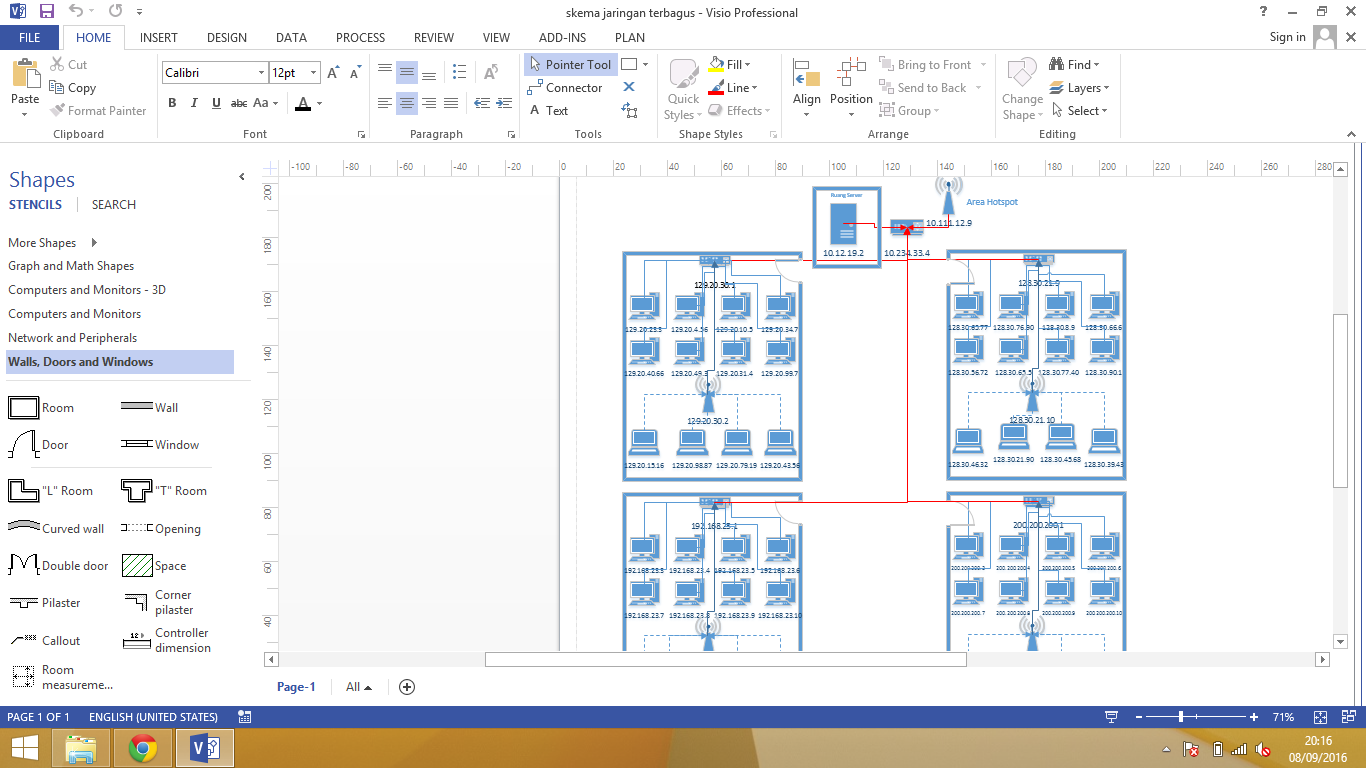Collapse the Shapes pane with arrow
The width and height of the screenshot is (1366, 768).
242,177
